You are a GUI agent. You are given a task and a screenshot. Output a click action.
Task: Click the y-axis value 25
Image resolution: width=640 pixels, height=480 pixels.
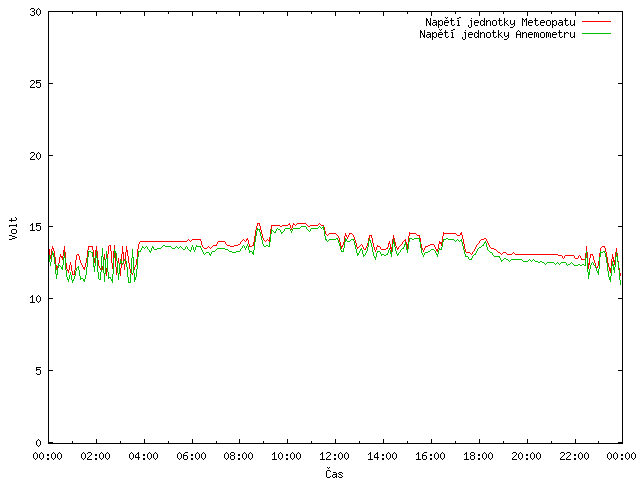36,84
